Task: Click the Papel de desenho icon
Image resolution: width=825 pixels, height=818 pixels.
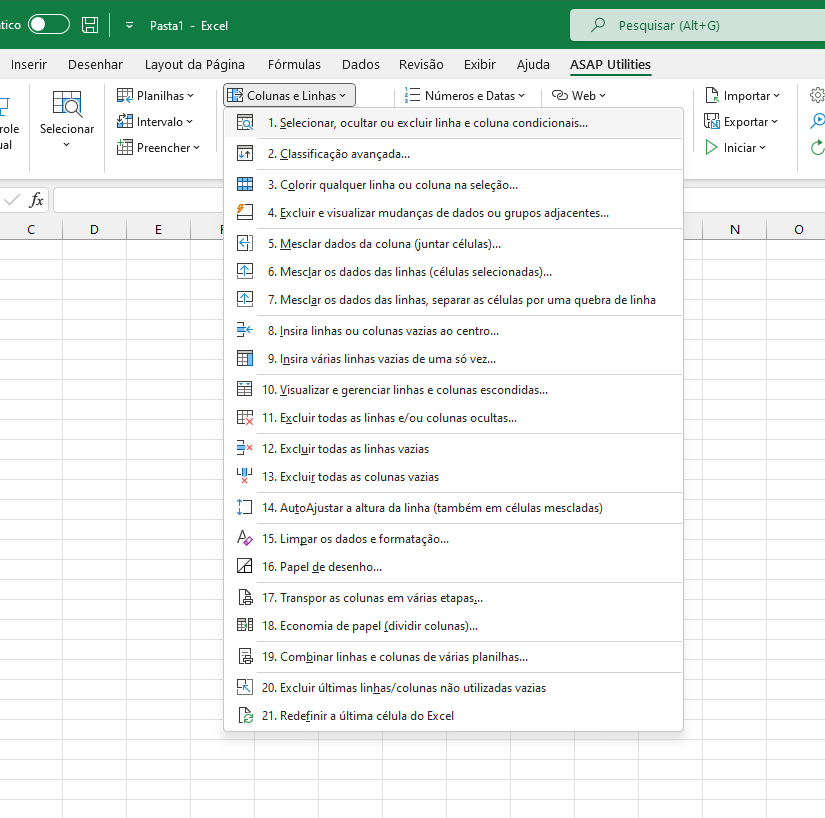Action: pos(245,566)
